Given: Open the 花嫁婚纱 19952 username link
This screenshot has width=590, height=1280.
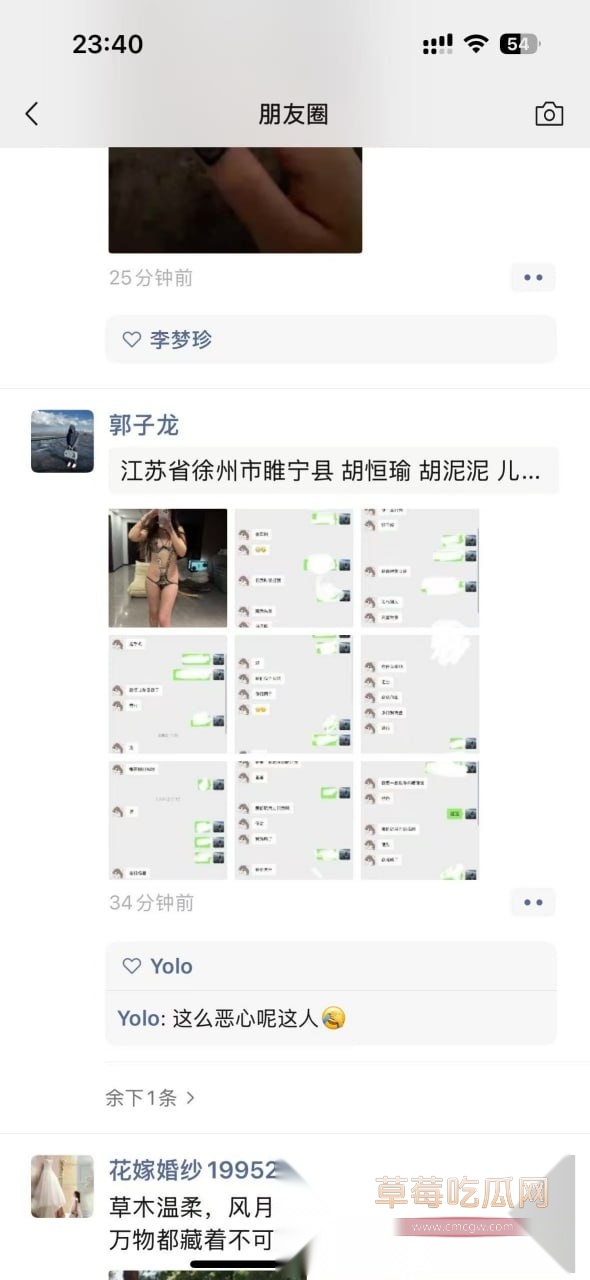Looking at the screenshot, I should [x=194, y=1170].
